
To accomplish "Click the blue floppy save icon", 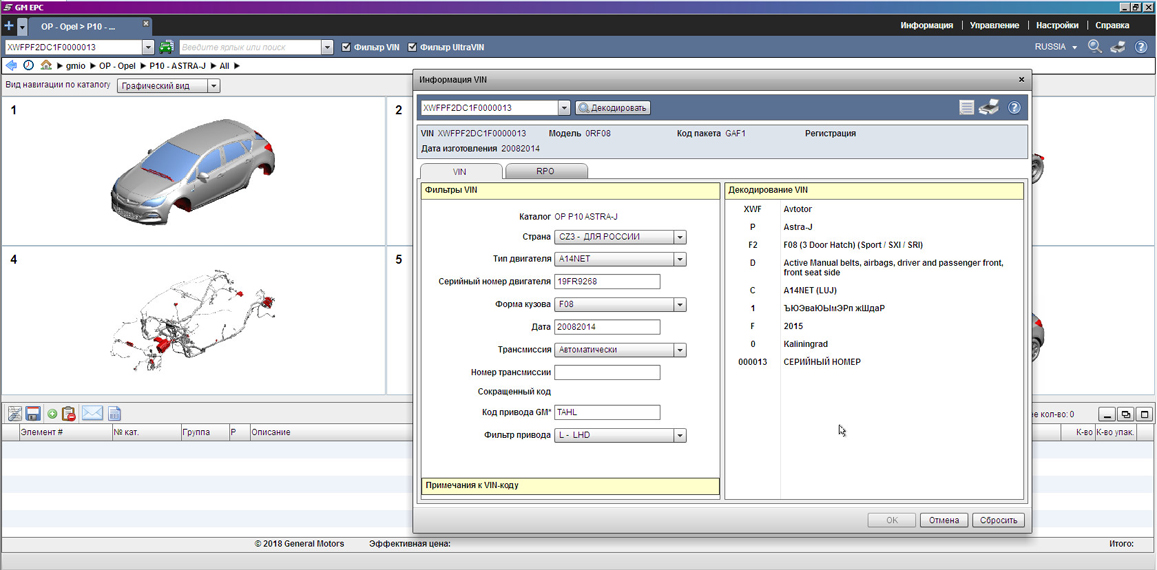I will click(33, 414).
